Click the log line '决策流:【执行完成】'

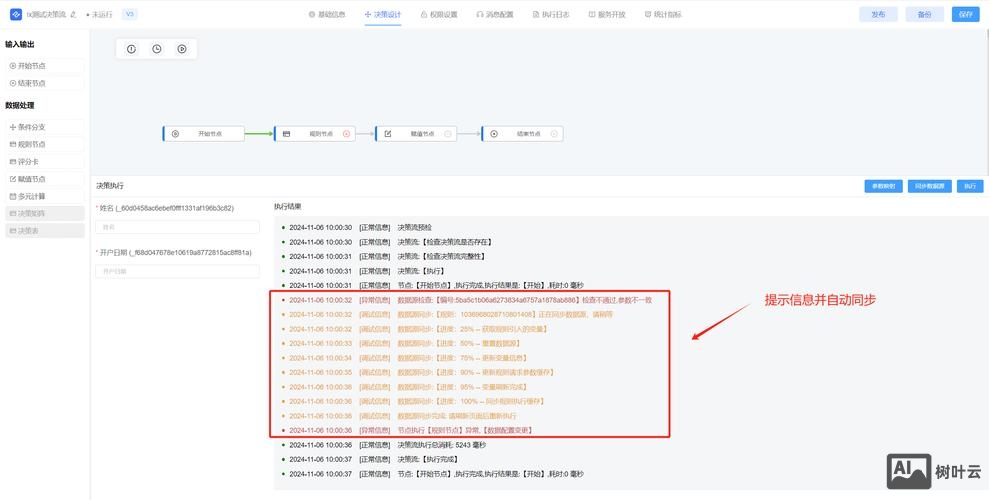coord(370,459)
